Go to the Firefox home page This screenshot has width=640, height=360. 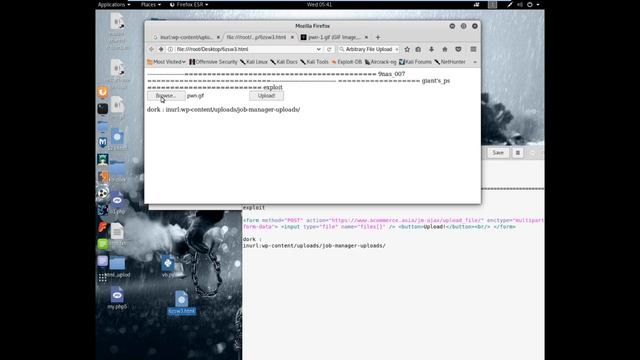pyautogui.click(x=444, y=49)
